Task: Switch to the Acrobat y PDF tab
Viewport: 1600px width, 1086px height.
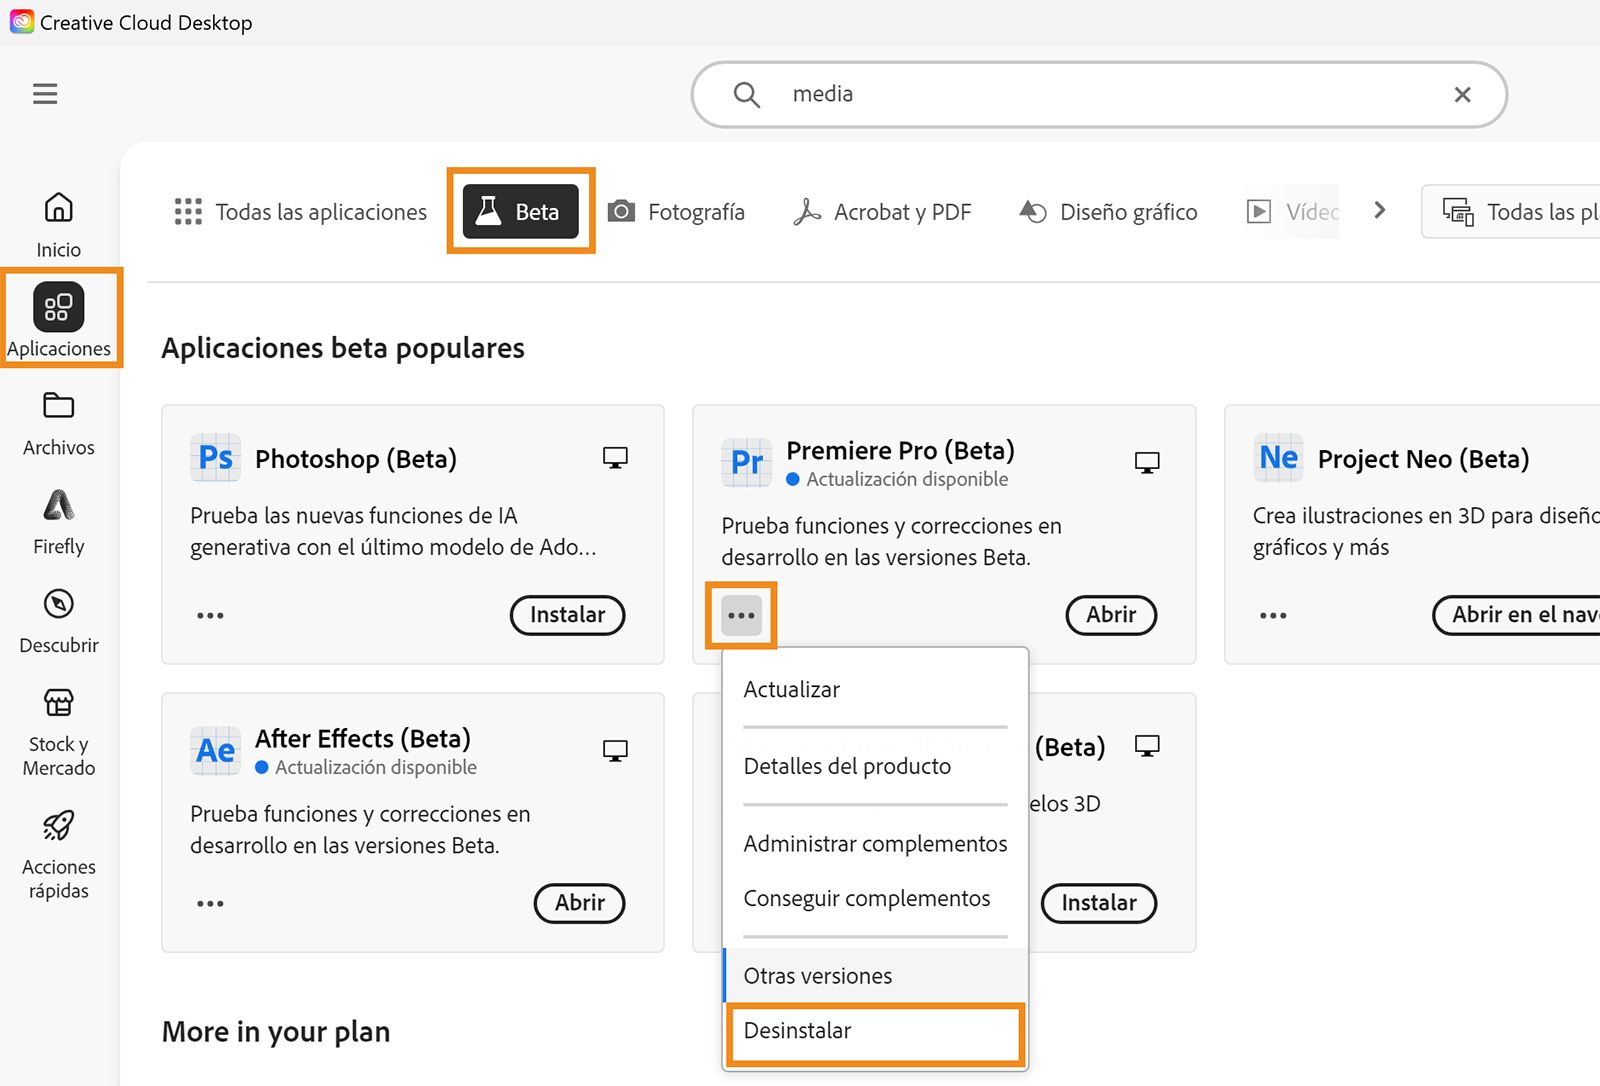Action: pos(882,211)
